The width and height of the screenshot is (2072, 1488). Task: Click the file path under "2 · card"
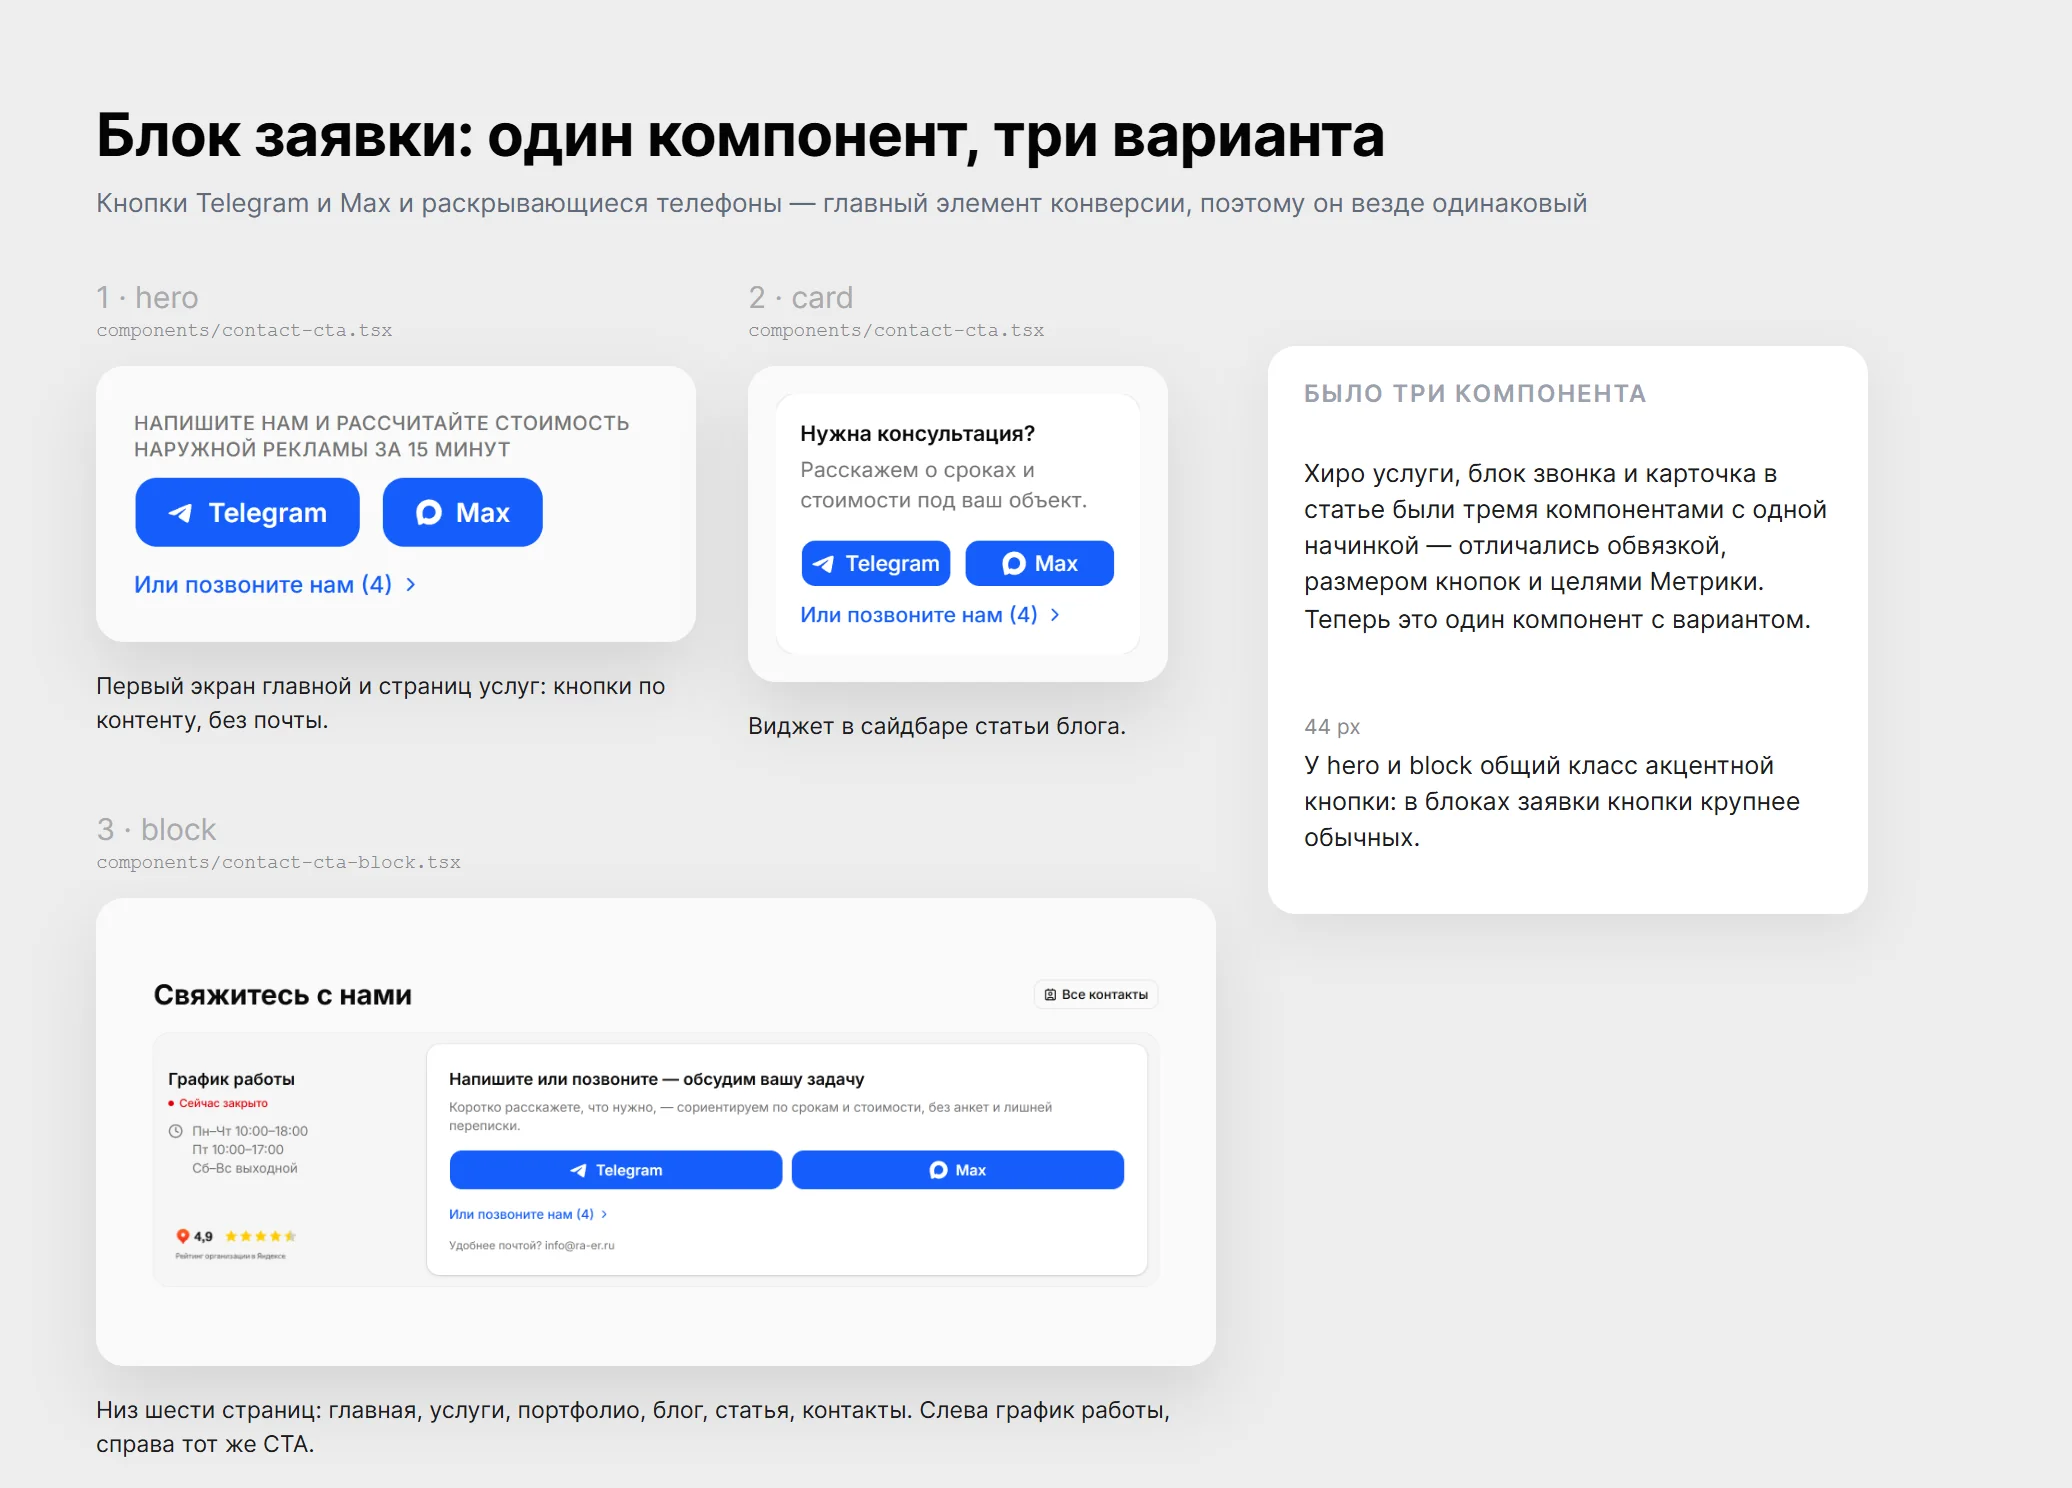896,330
